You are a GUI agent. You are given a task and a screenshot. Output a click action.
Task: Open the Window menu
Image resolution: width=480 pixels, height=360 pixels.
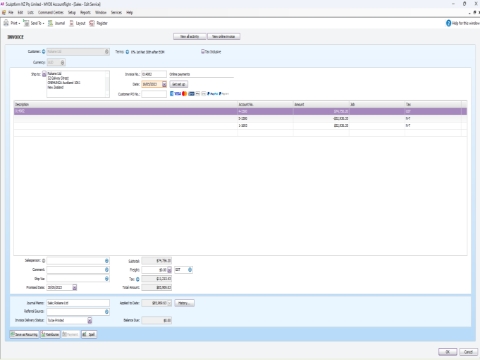point(101,12)
